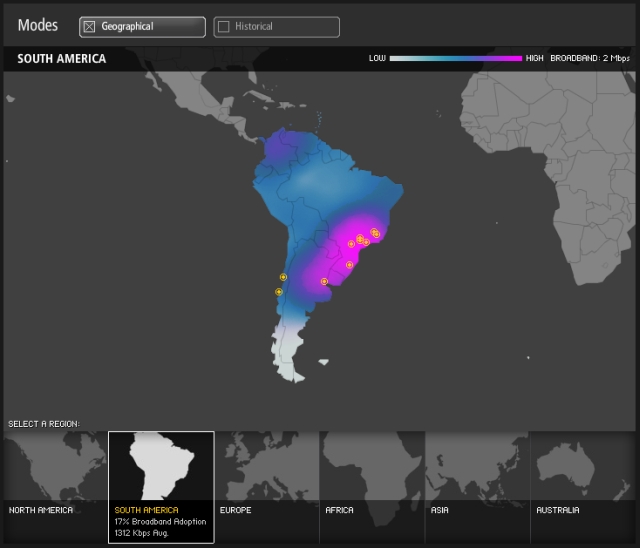
Task: Click the "Modes" label
Action: pos(38,25)
